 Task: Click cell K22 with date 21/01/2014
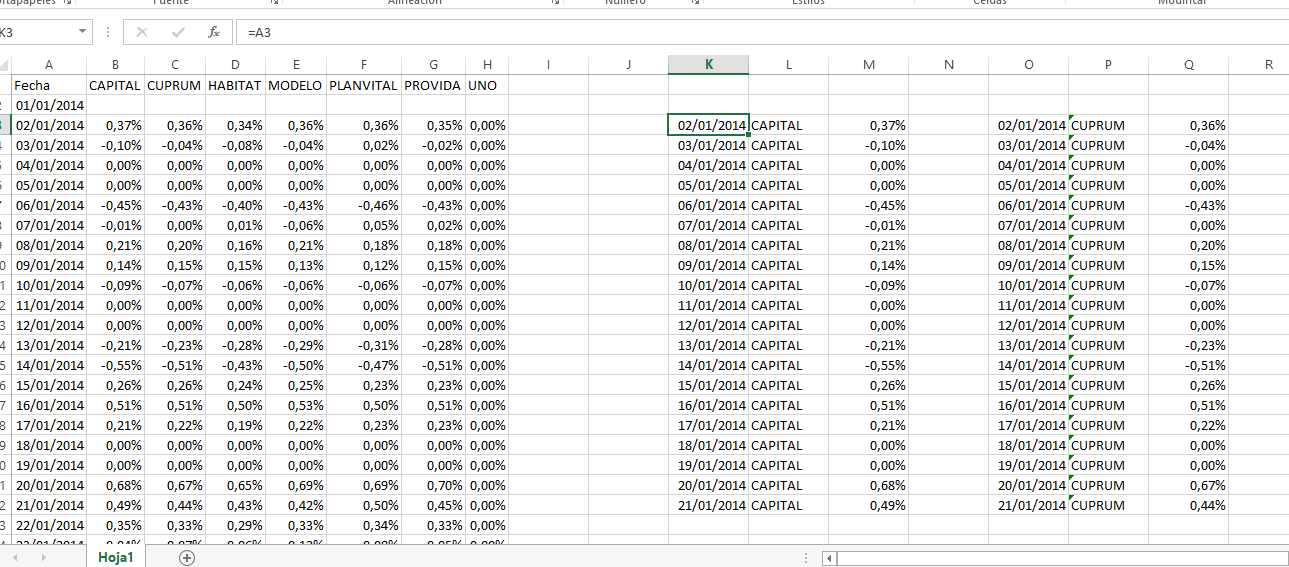click(708, 505)
